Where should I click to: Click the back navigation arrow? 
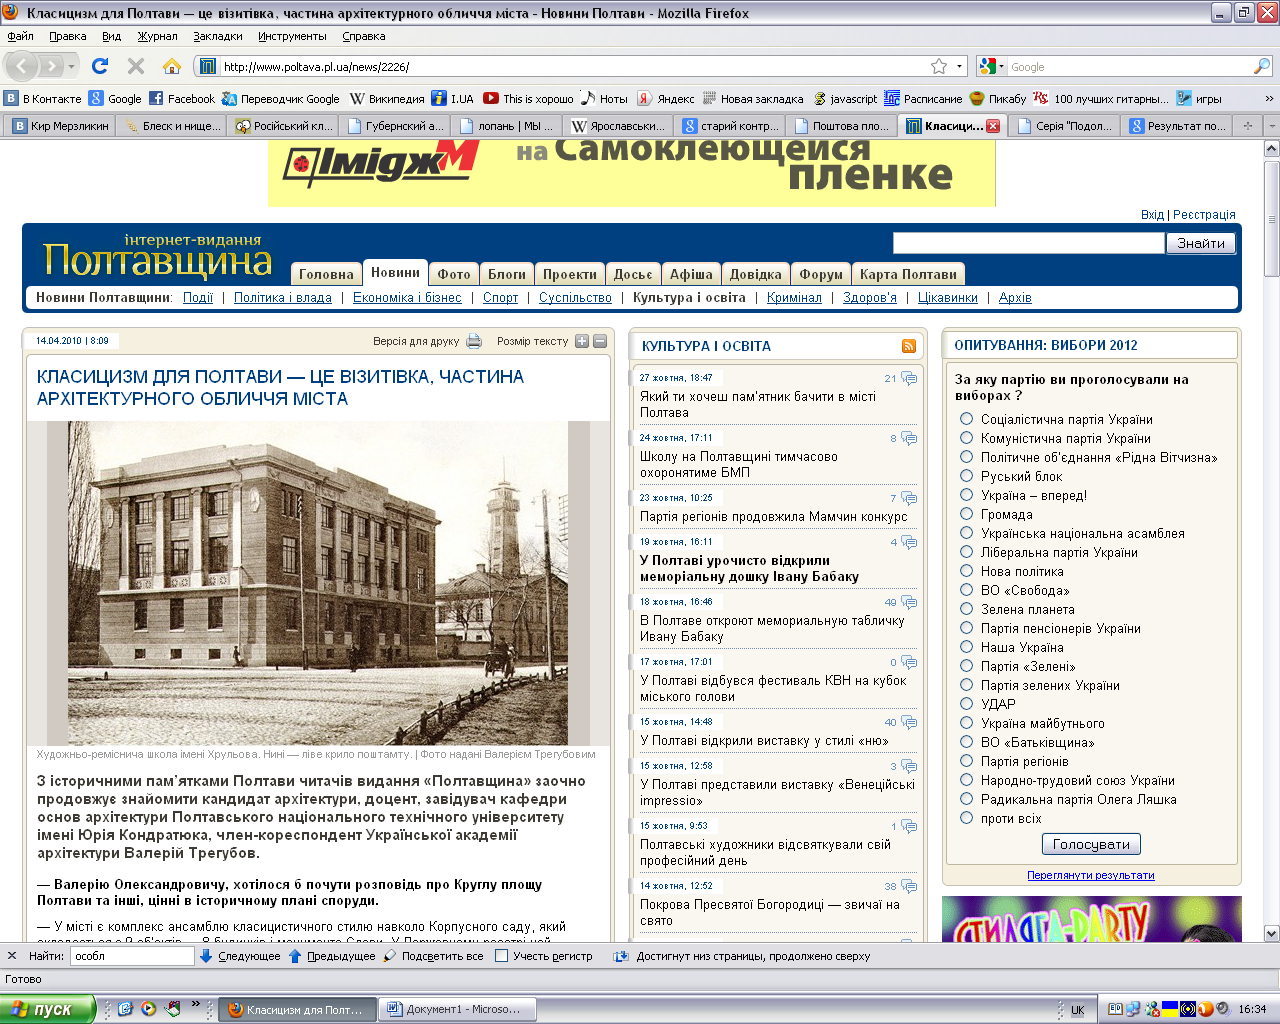coord(22,66)
